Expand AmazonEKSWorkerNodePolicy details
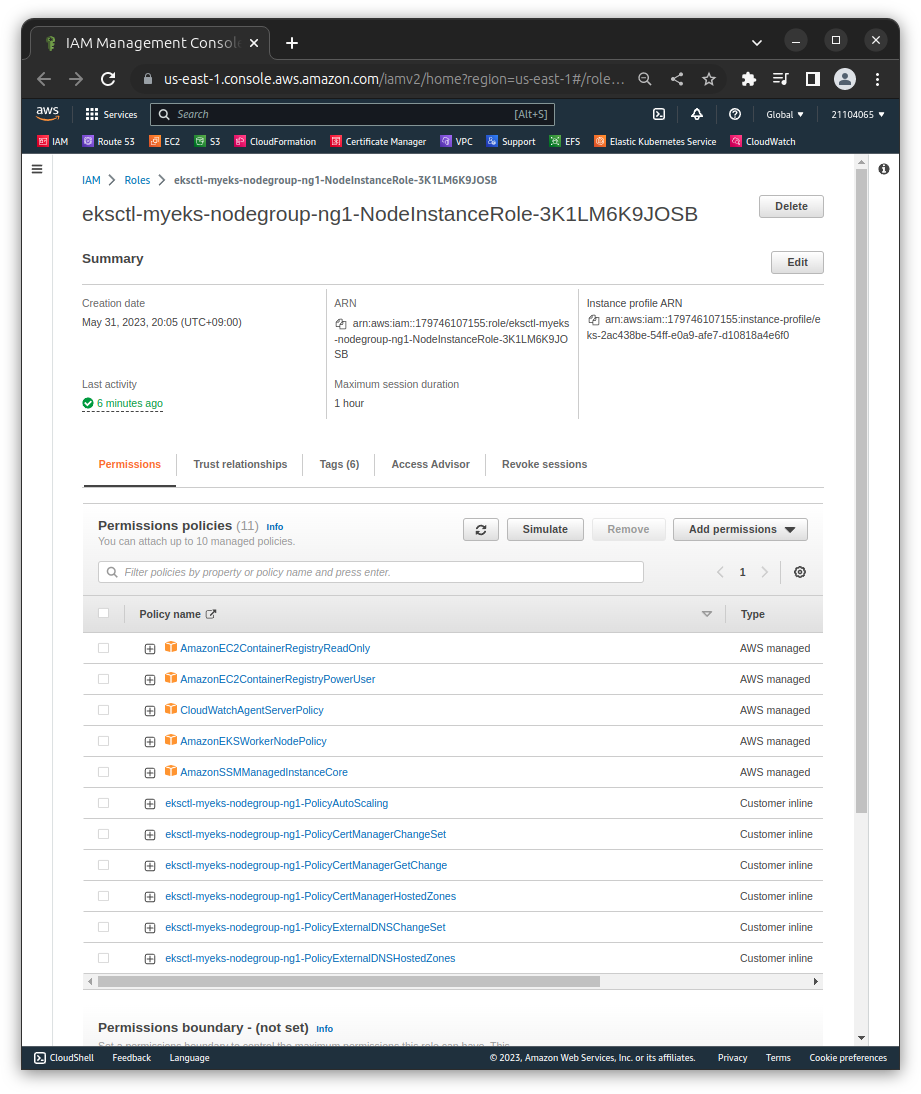Viewport: 921px width, 1094px height. tap(150, 742)
